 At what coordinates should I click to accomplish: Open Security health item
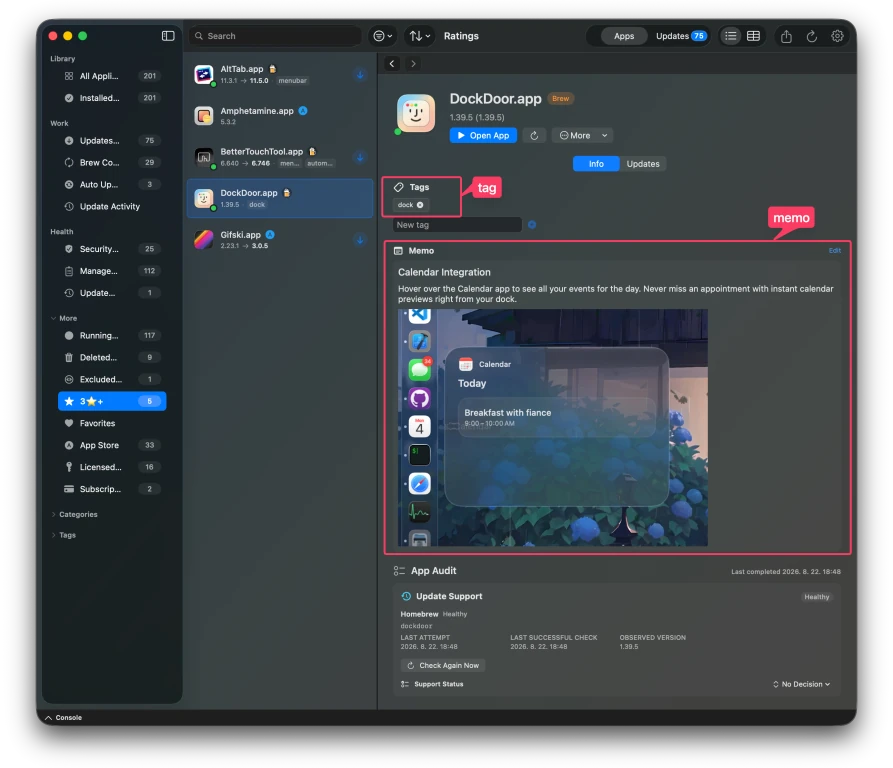coord(112,249)
